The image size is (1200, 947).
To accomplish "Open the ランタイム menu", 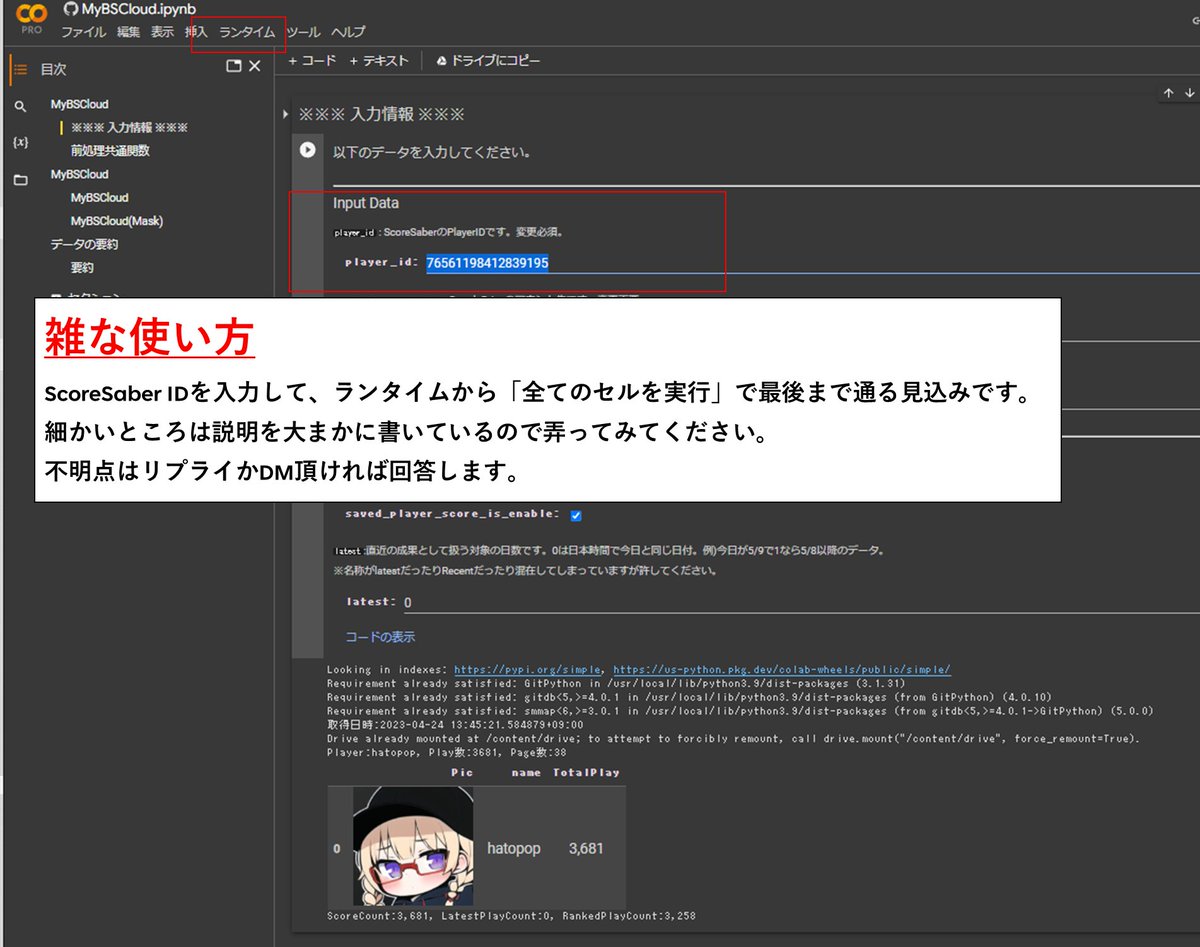I will coord(247,32).
